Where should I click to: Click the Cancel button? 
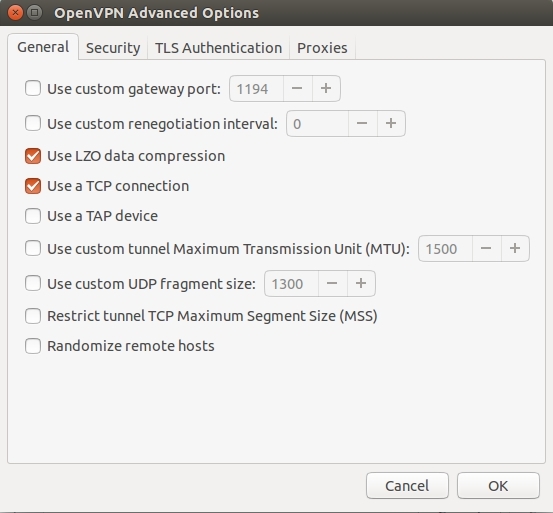(x=407, y=485)
